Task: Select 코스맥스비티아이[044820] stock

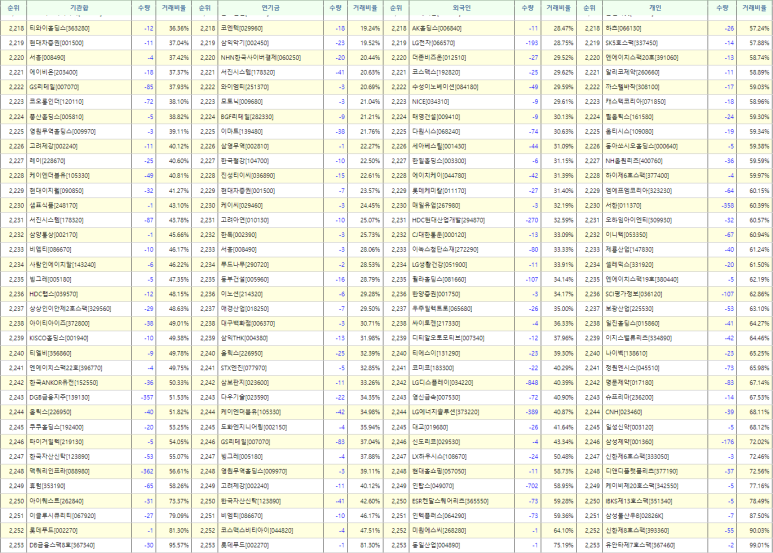Action: pos(257,531)
